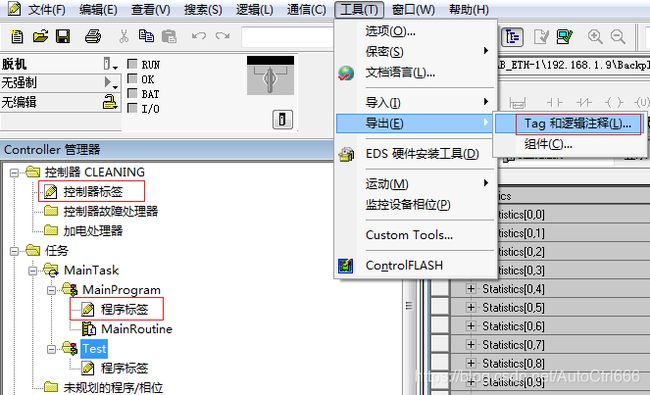
Task: Click the Undo arrow icon
Action: point(199,36)
